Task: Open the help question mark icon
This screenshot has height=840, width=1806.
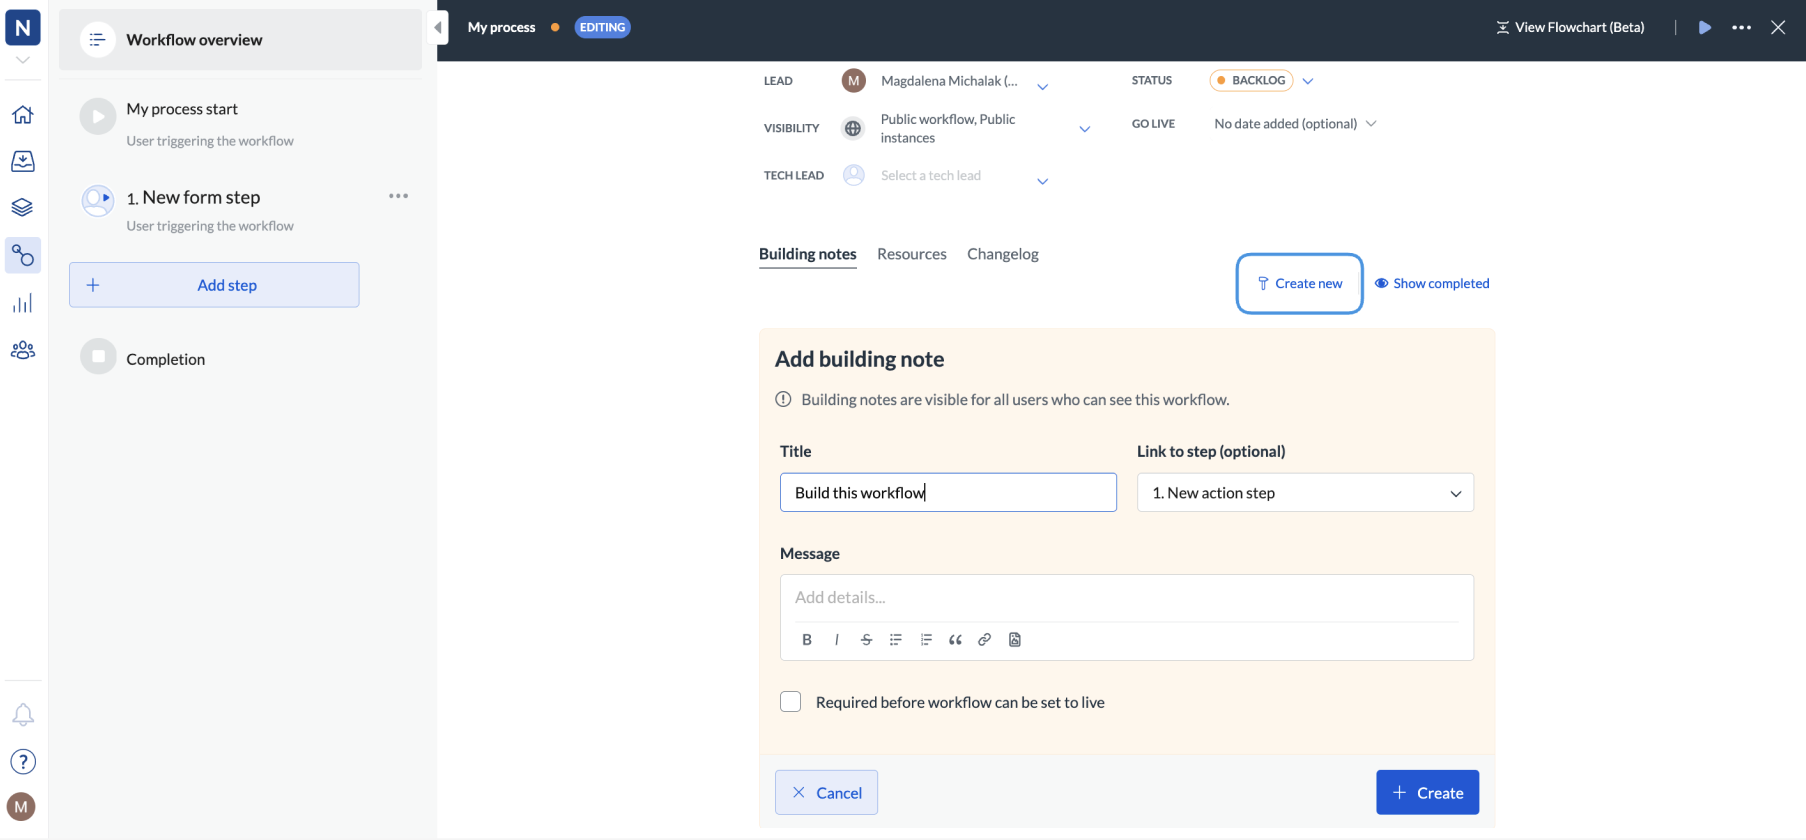Action: 23,762
